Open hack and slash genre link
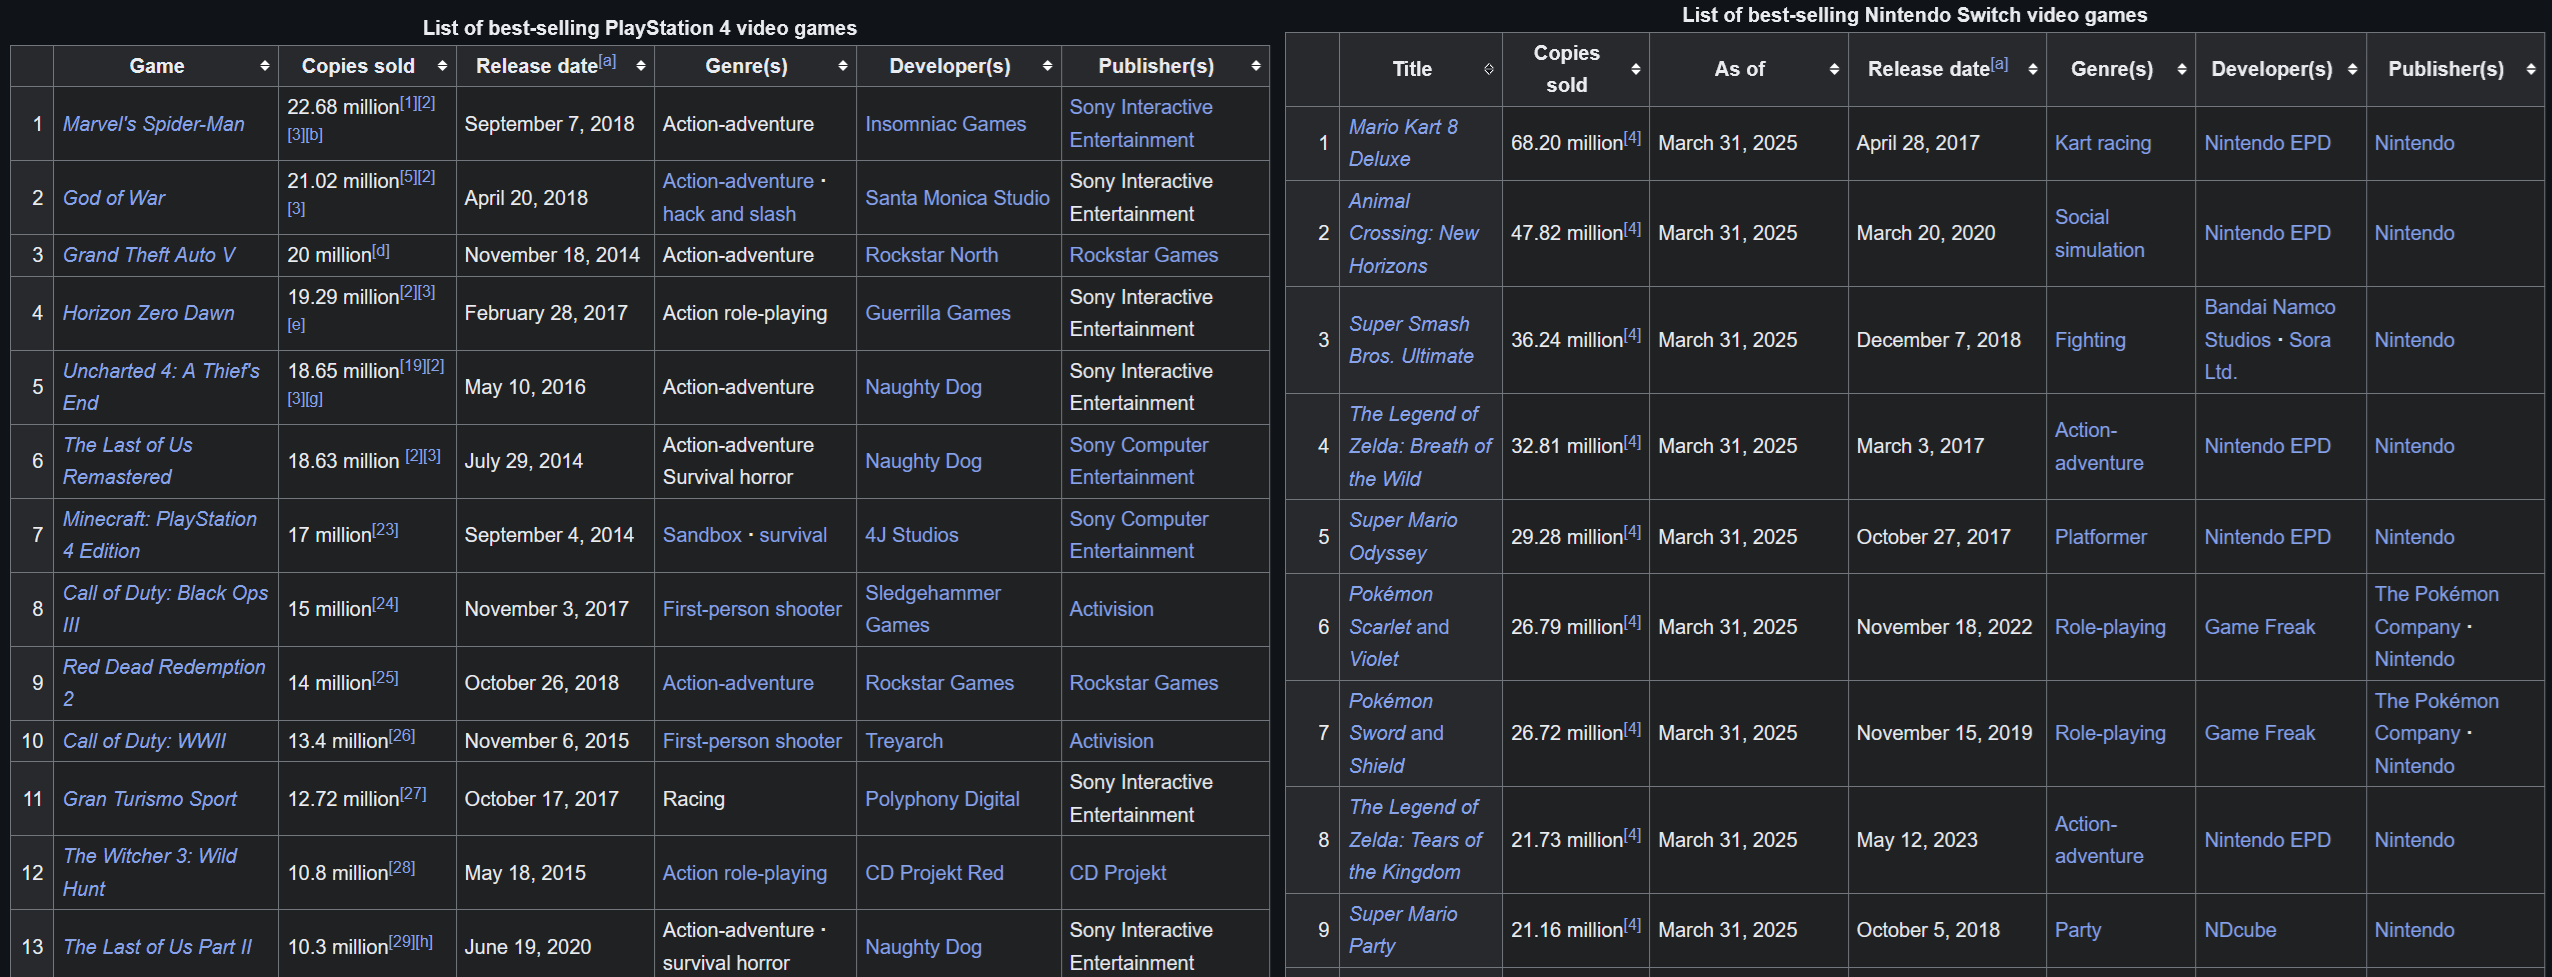This screenshot has width=2552, height=977. (x=729, y=214)
